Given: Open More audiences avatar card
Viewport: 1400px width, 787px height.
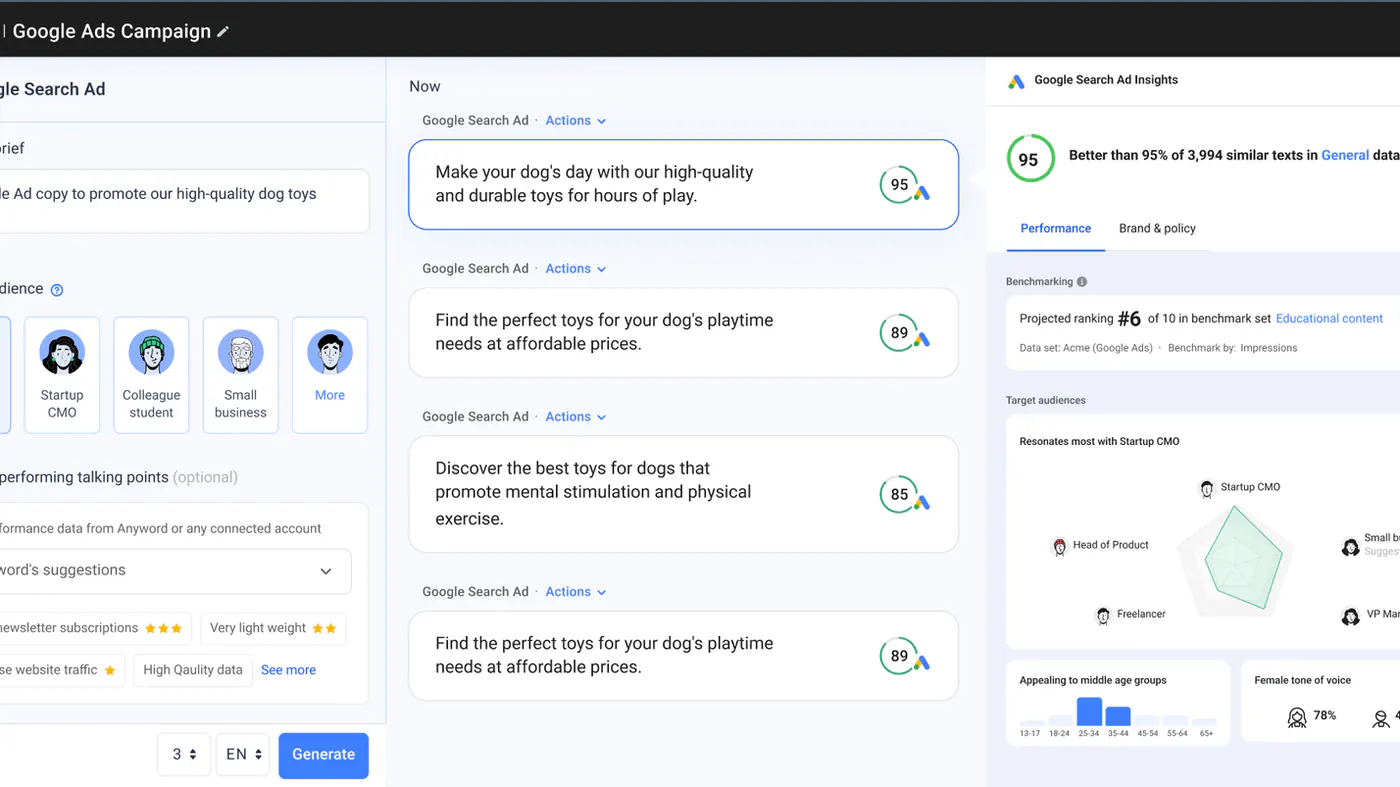Looking at the screenshot, I should point(330,375).
